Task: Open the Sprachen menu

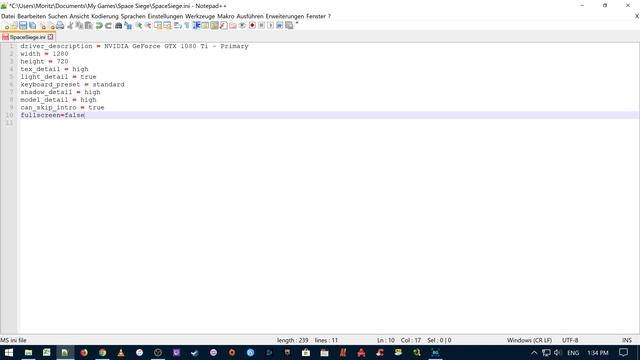Action: [x=133, y=16]
